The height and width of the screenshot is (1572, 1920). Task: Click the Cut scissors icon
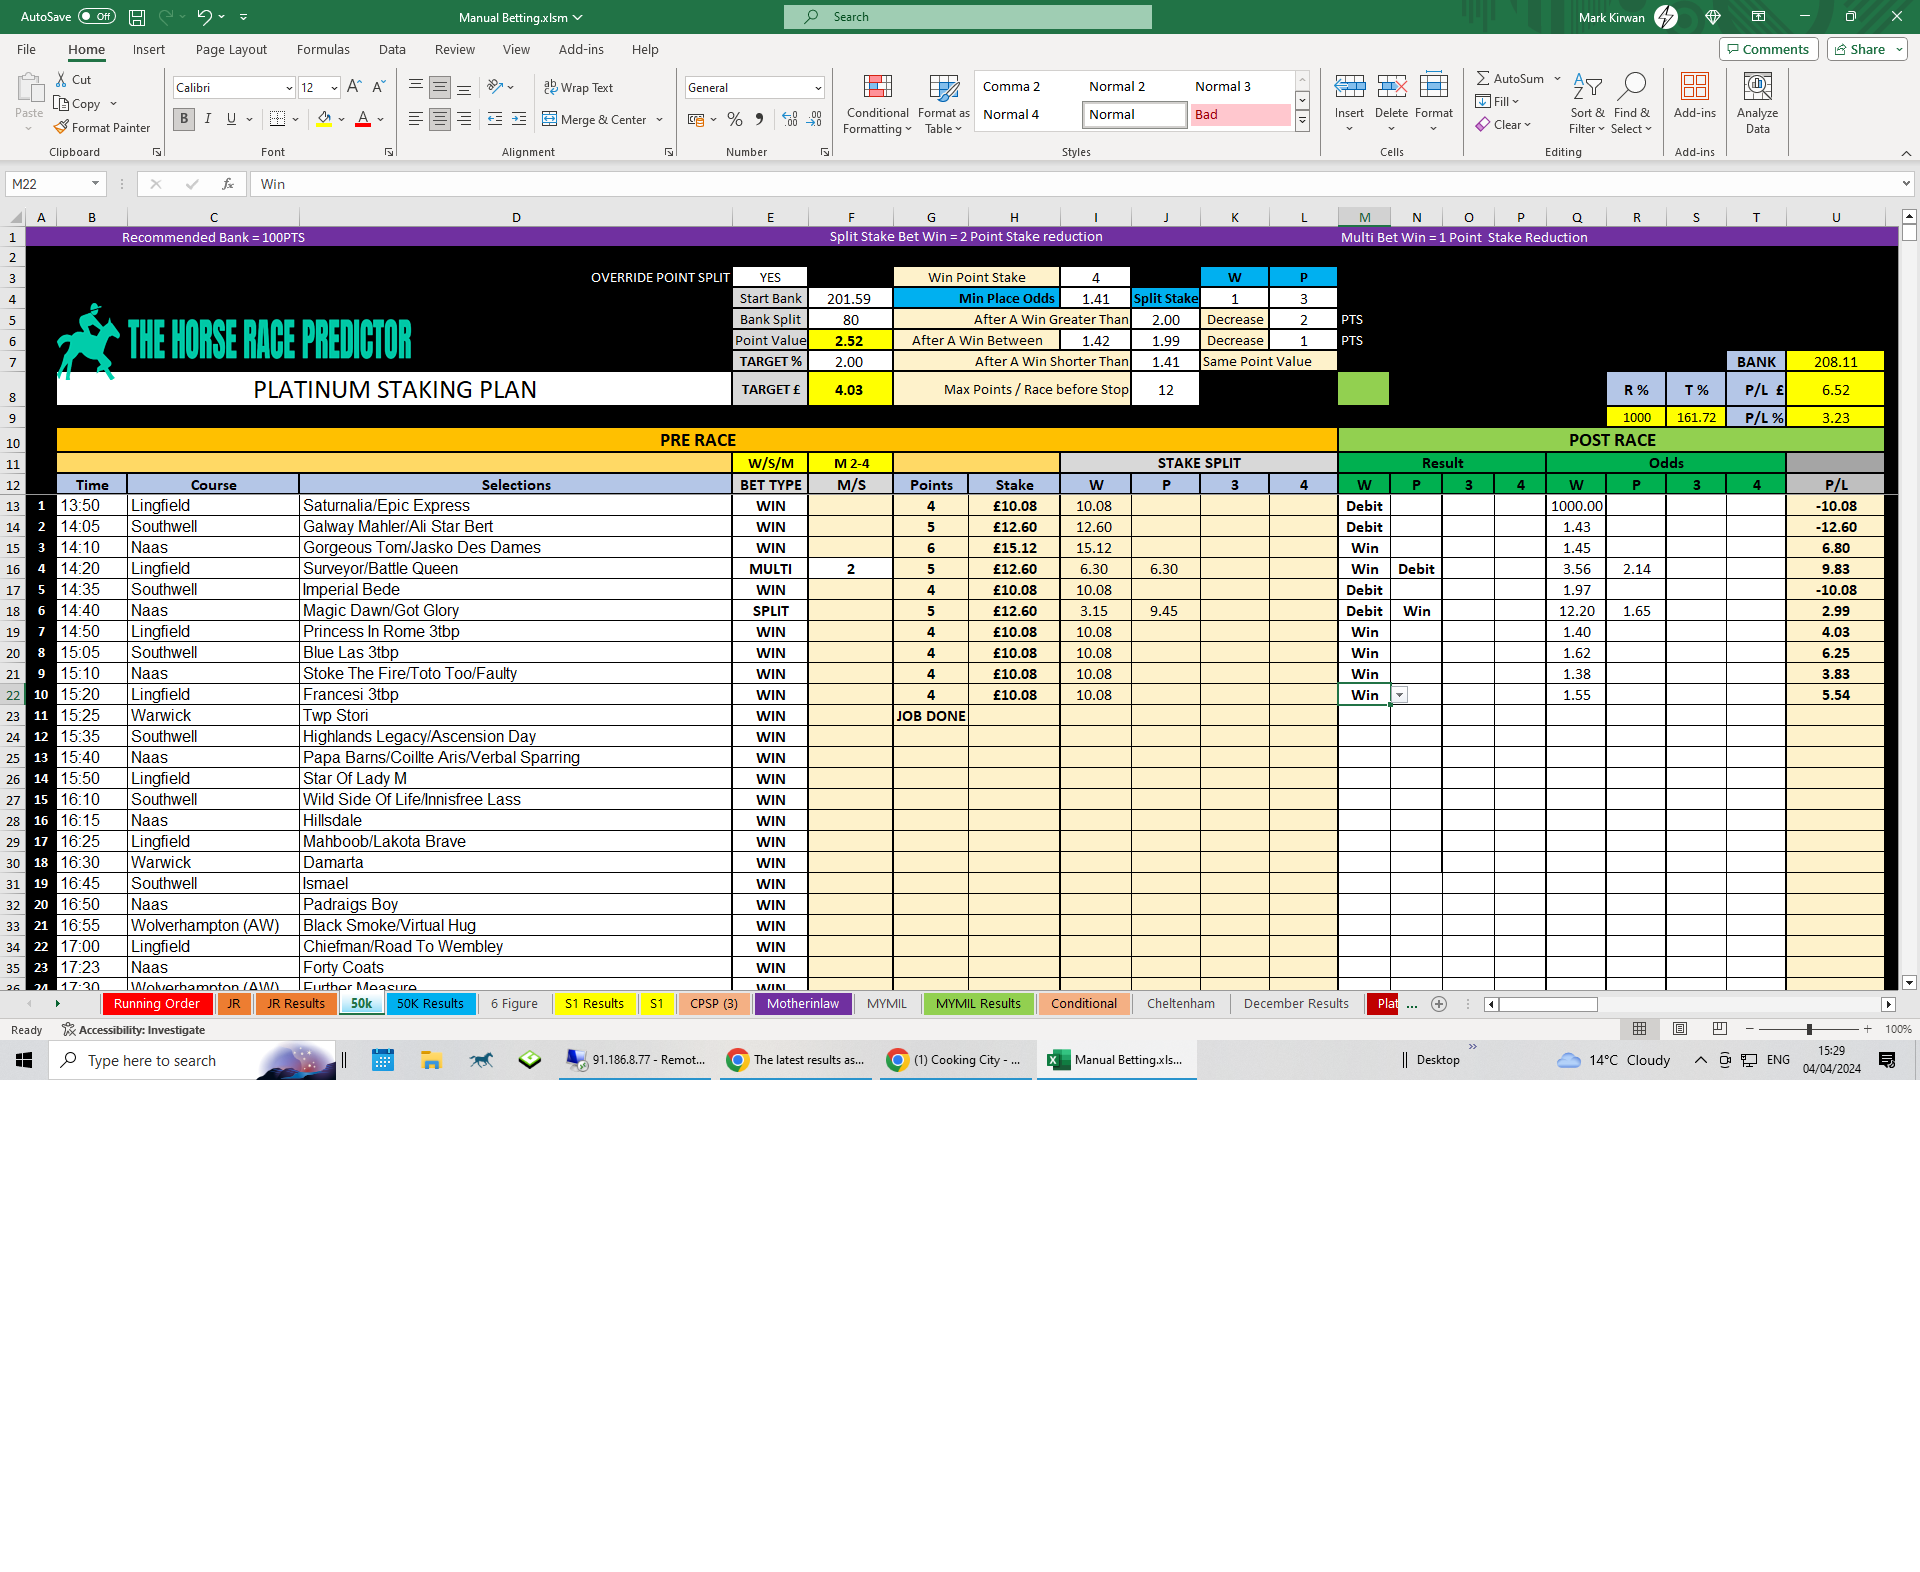[x=62, y=79]
